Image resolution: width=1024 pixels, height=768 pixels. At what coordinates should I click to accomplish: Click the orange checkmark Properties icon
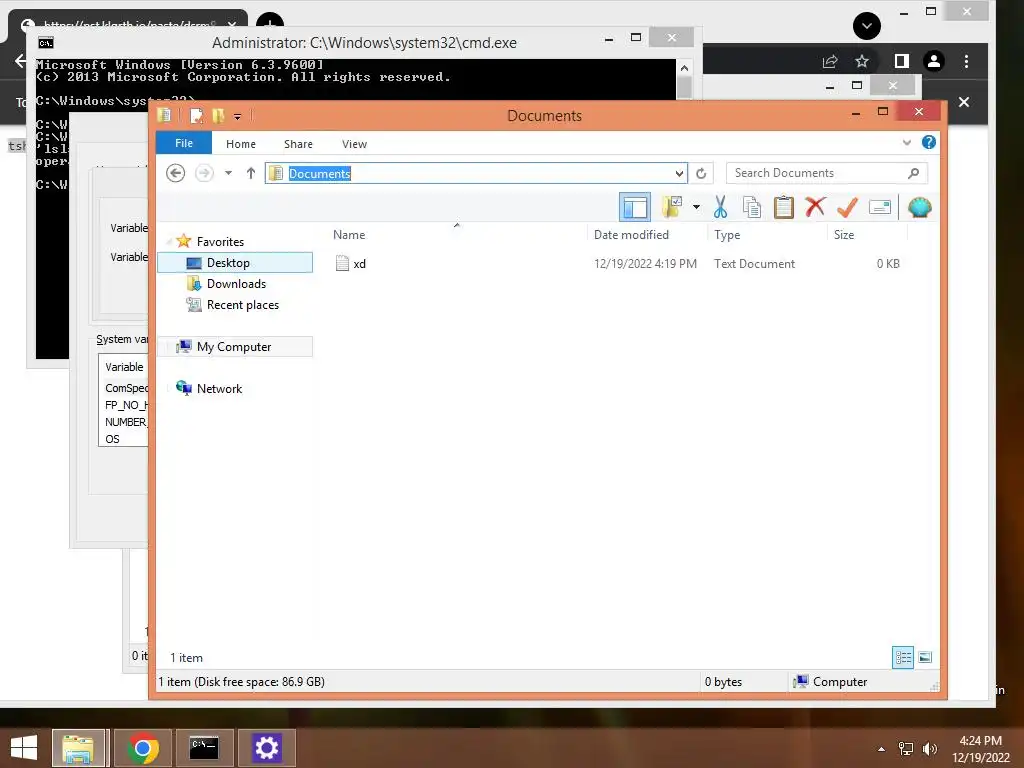click(847, 208)
